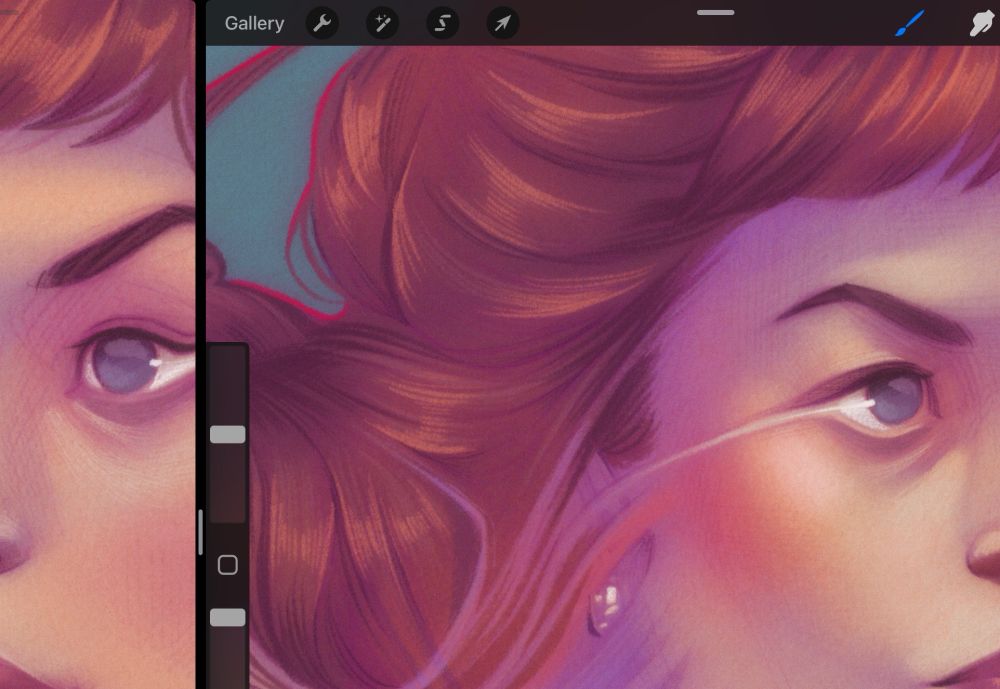Tap the top center grabber bar
The image size is (1000, 689).
(716, 12)
